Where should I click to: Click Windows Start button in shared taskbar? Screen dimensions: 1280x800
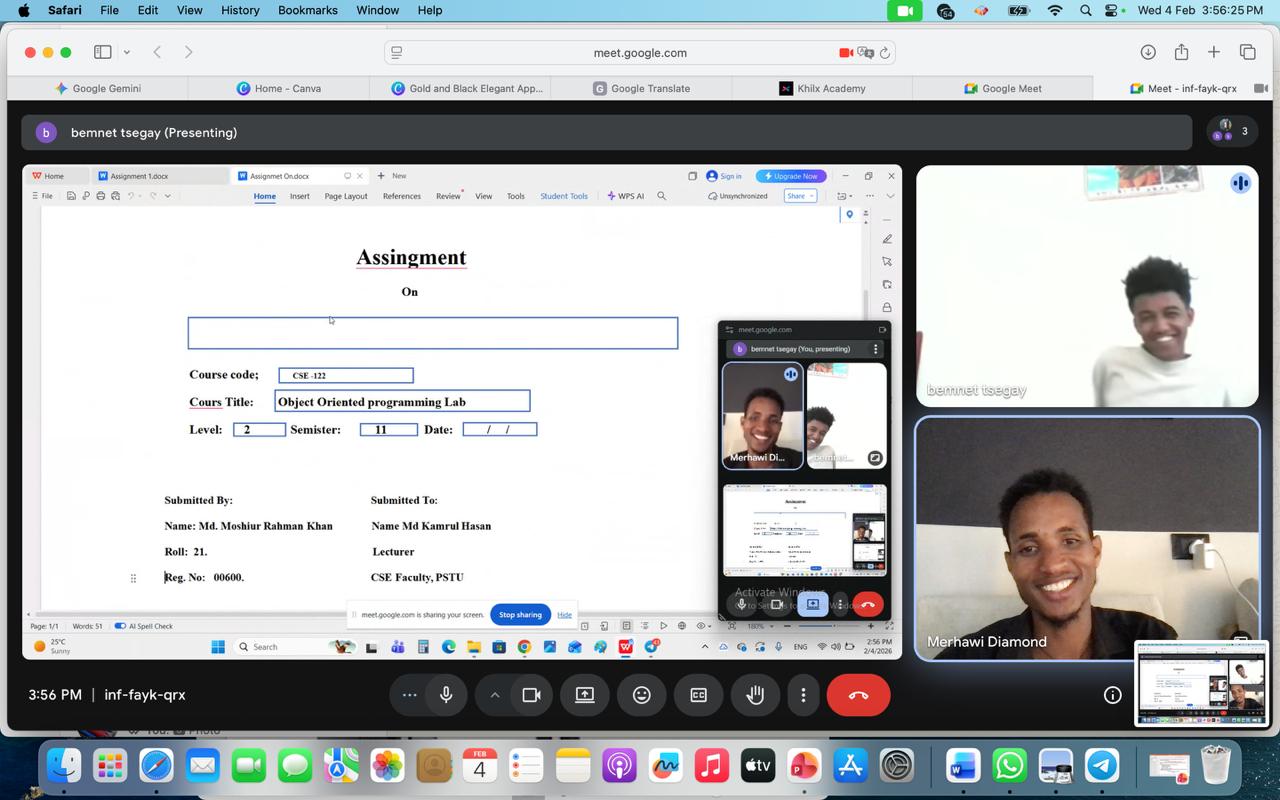218,647
